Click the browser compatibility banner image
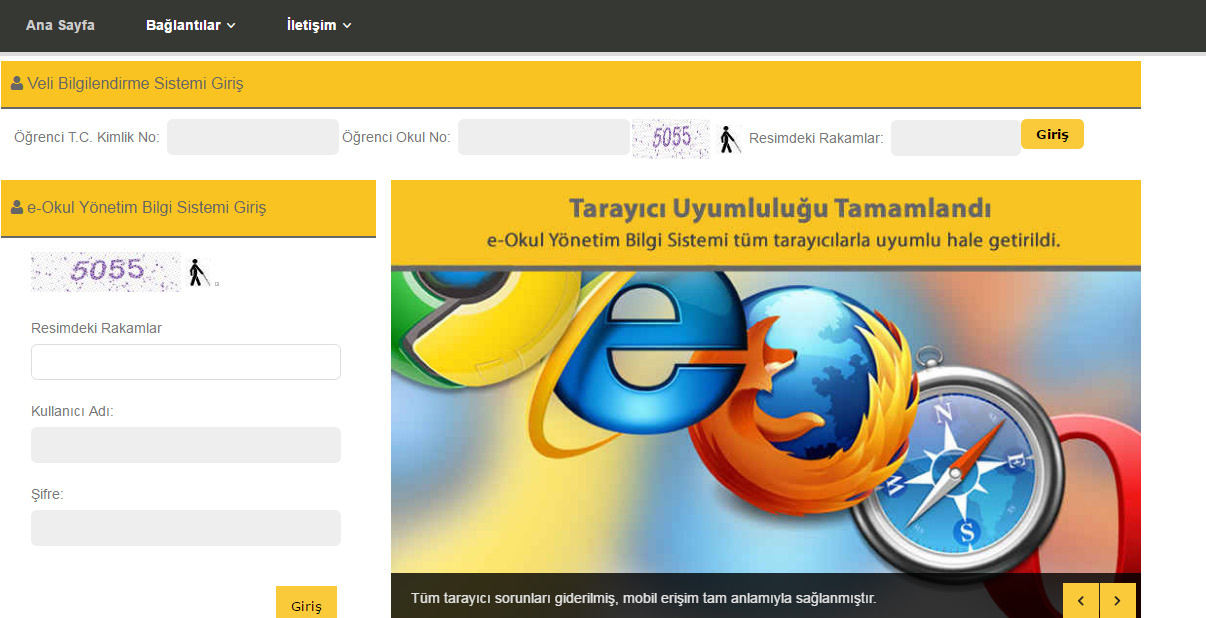Viewport: 1206px width, 618px height. [x=765, y=420]
